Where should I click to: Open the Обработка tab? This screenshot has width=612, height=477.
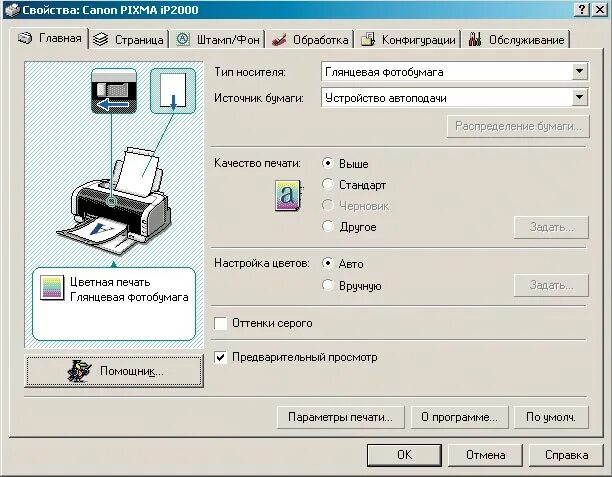(x=310, y=39)
